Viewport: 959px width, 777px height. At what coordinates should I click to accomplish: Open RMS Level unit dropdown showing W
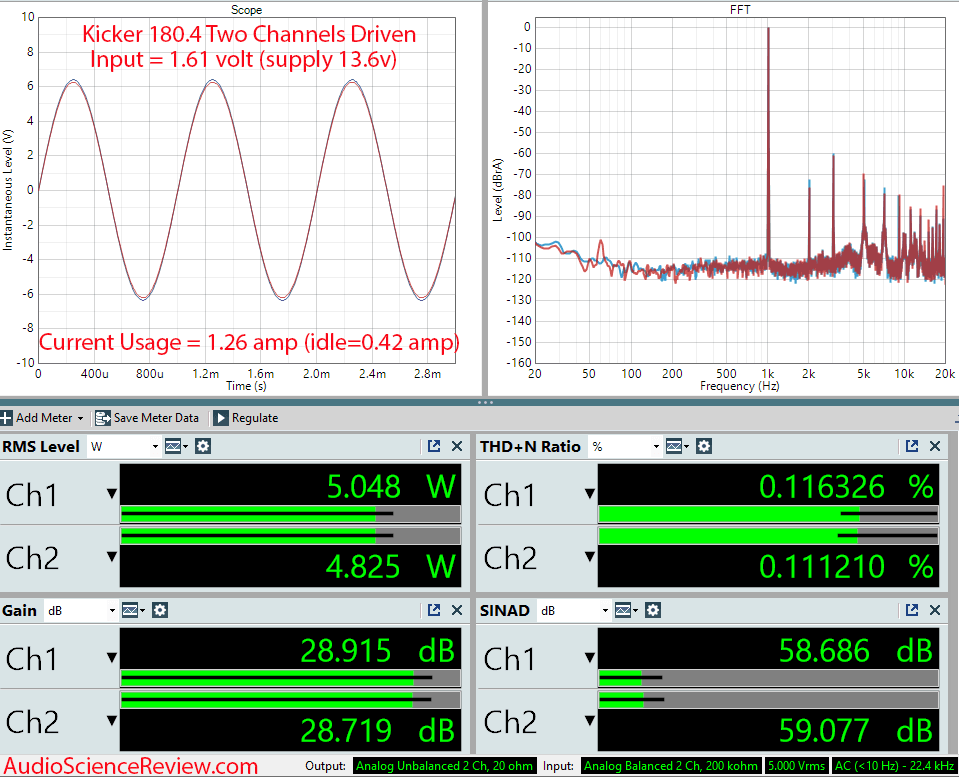(124, 447)
